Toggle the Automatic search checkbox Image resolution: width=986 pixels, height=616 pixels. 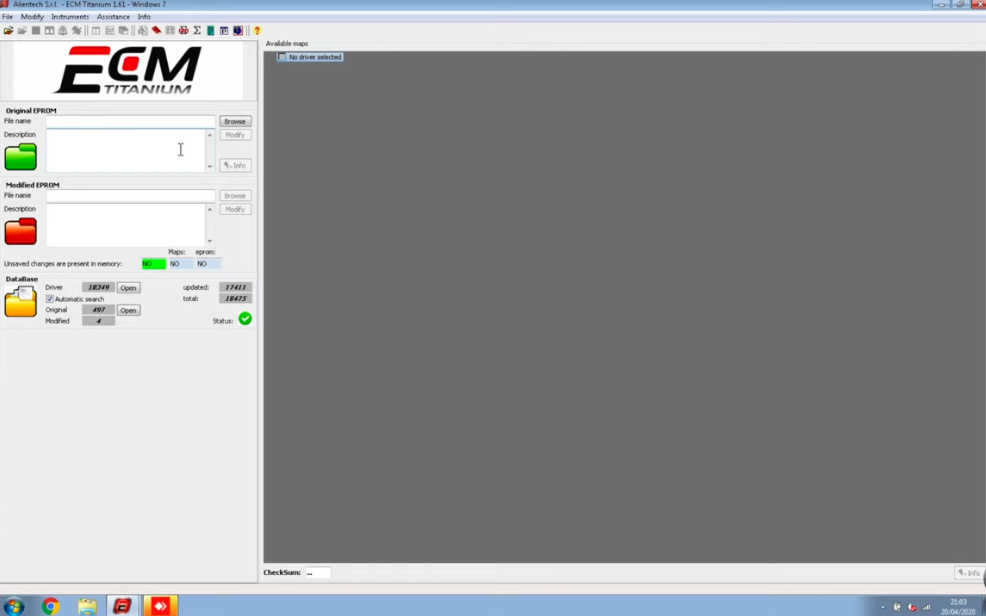click(50, 299)
